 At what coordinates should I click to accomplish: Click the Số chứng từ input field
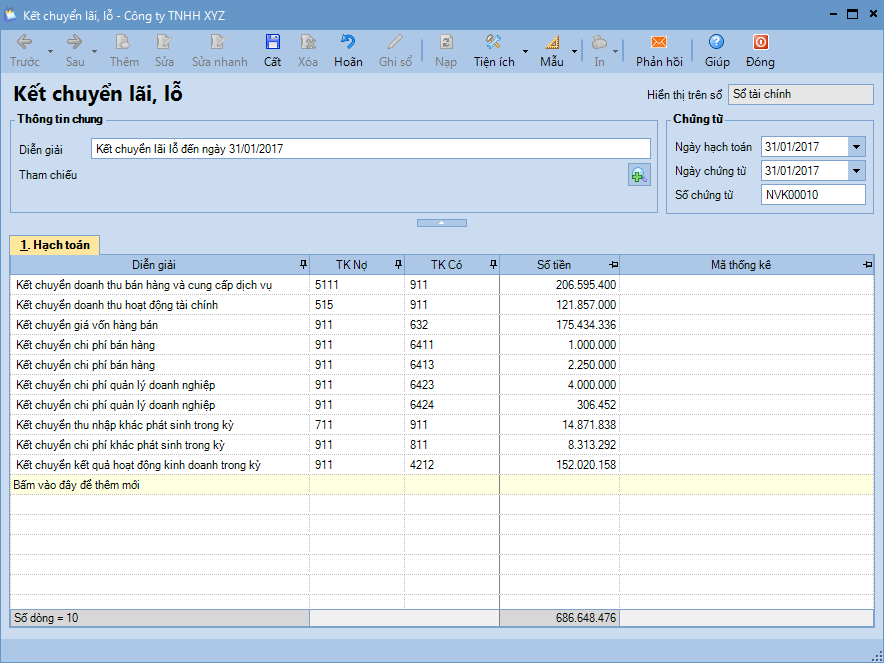[812, 195]
